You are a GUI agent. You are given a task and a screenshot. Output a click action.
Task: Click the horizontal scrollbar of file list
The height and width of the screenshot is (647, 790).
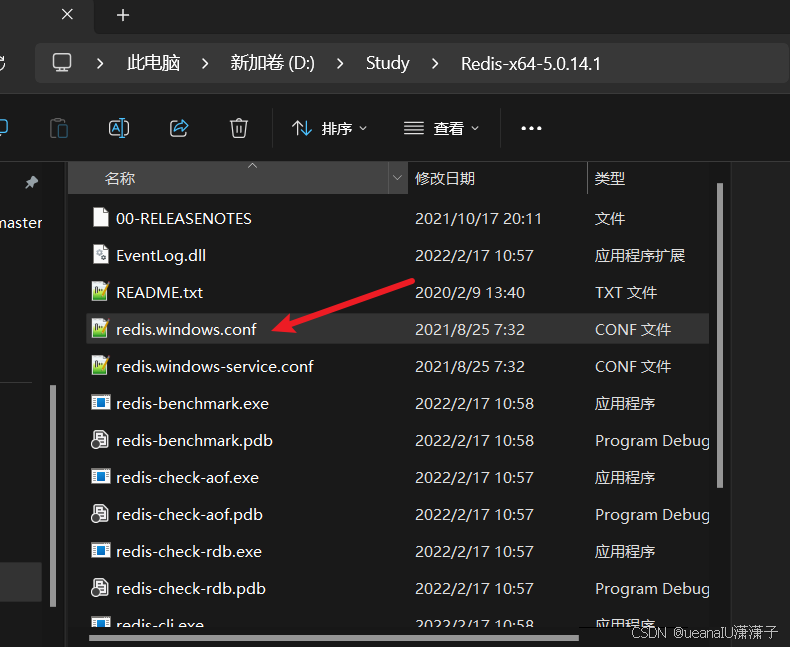pyautogui.click(x=334, y=638)
